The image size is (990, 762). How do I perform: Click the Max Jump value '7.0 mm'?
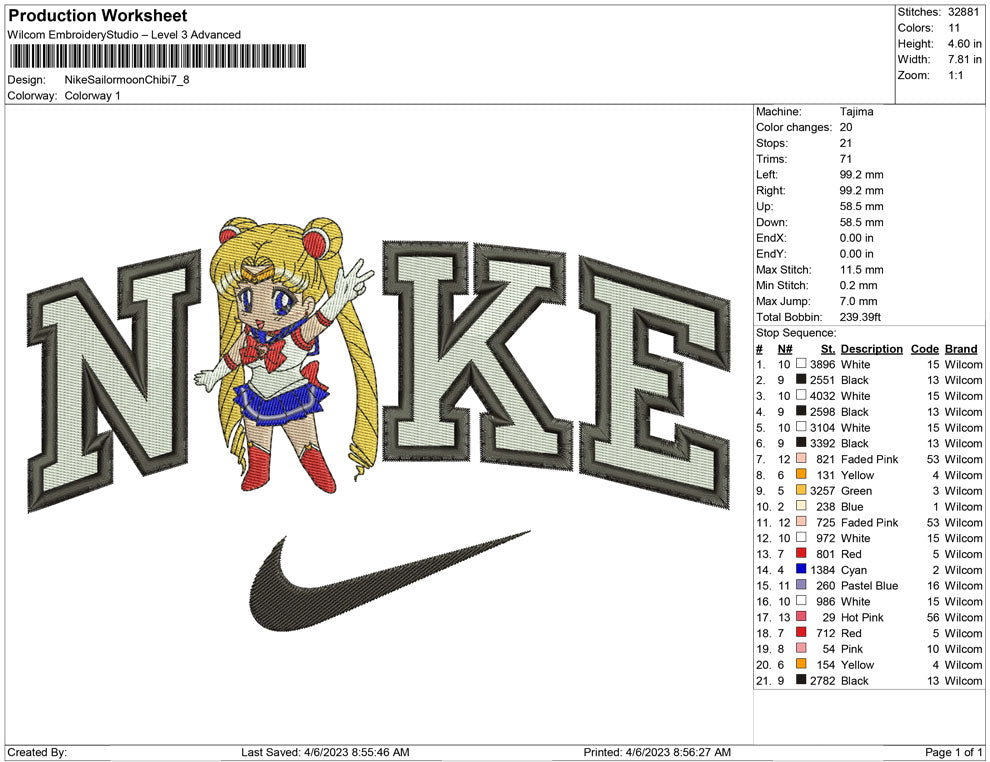point(859,301)
